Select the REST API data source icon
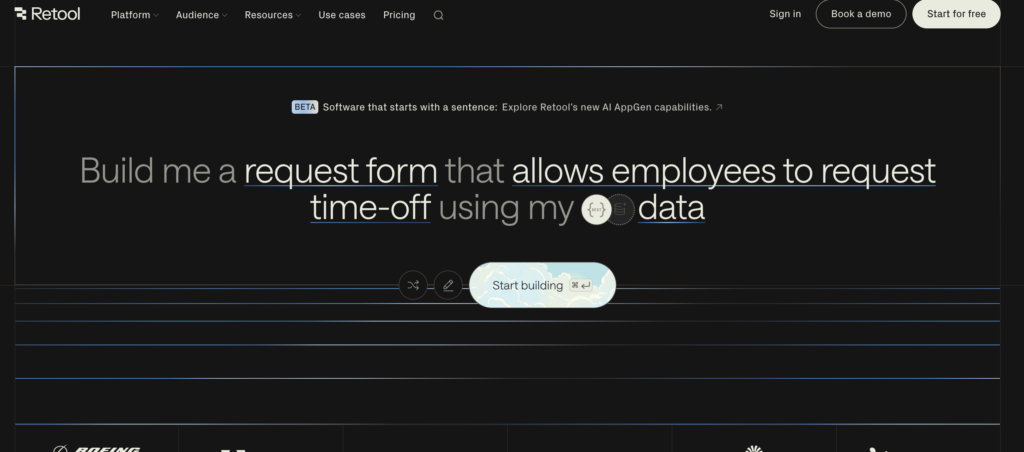 (x=597, y=209)
